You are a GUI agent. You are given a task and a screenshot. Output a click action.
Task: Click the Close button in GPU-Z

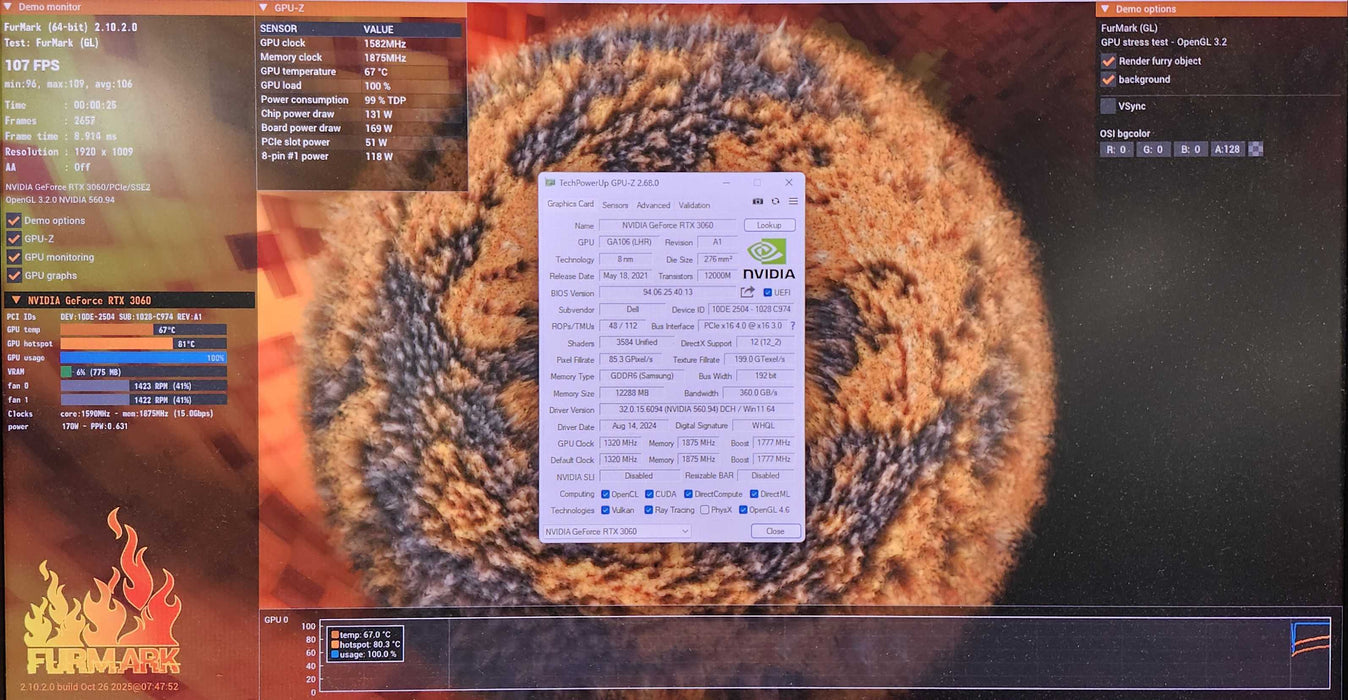[775, 531]
